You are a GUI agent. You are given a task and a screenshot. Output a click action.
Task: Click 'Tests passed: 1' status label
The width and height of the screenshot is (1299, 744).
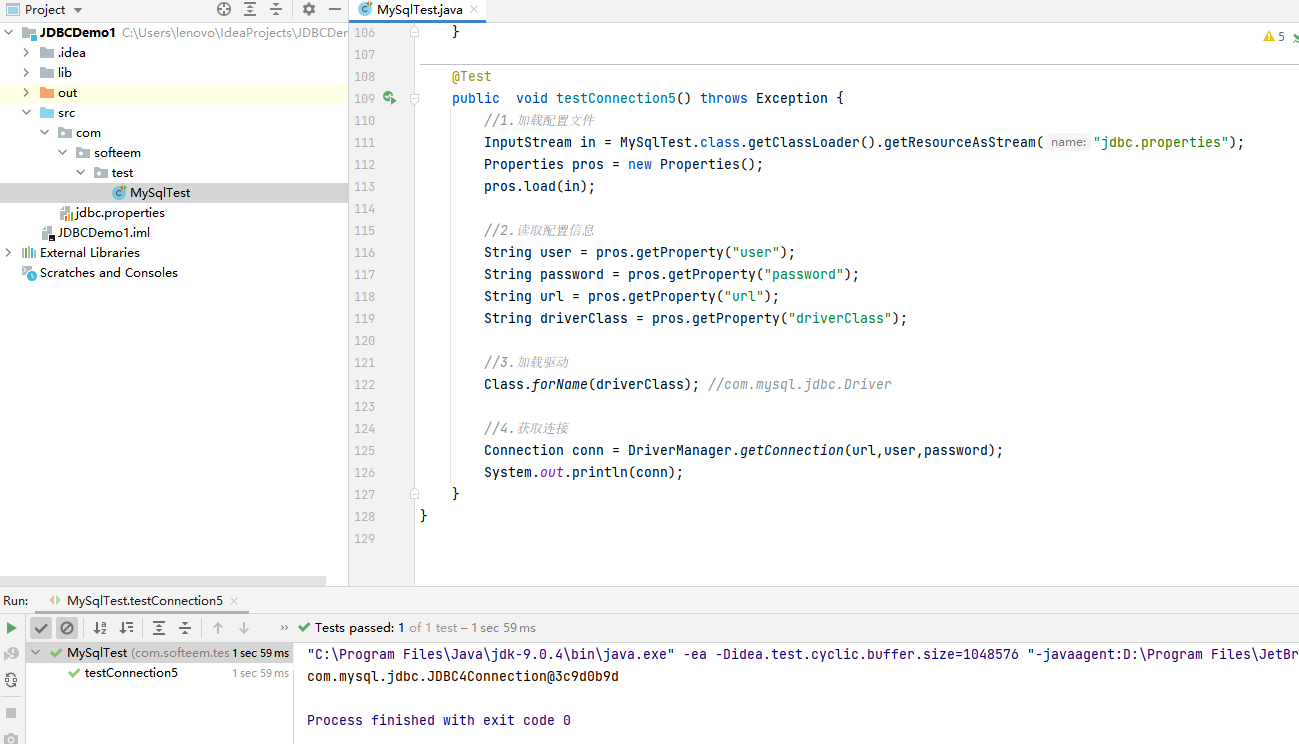pyautogui.click(x=360, y=628)
